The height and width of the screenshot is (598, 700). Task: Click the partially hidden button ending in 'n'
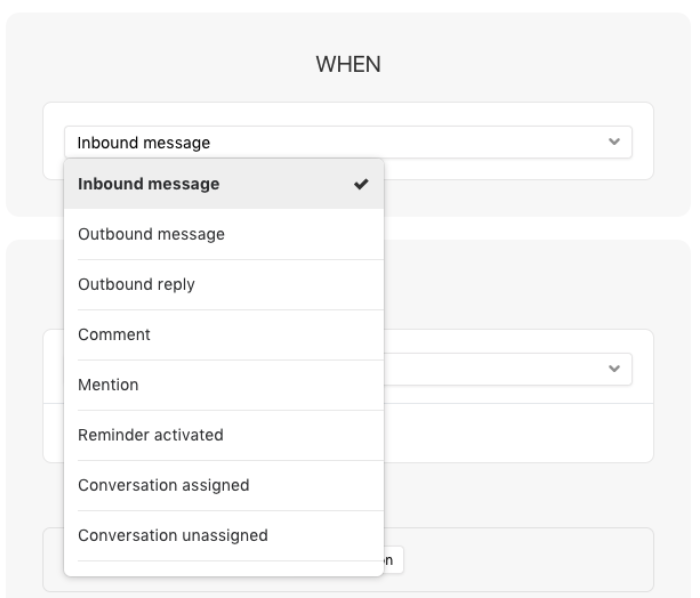(393, 560)
